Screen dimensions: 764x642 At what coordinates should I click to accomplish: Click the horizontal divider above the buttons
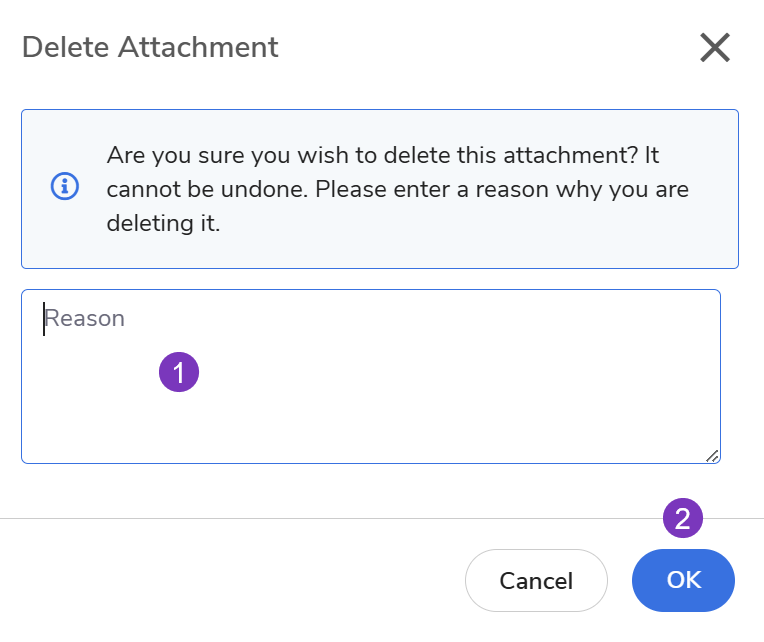300,518
